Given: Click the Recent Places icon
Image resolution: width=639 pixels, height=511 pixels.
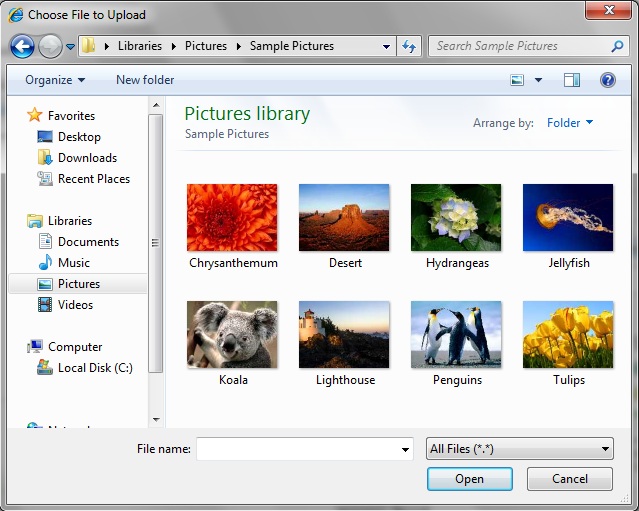Looking at the screenshot, I should 45,178.
